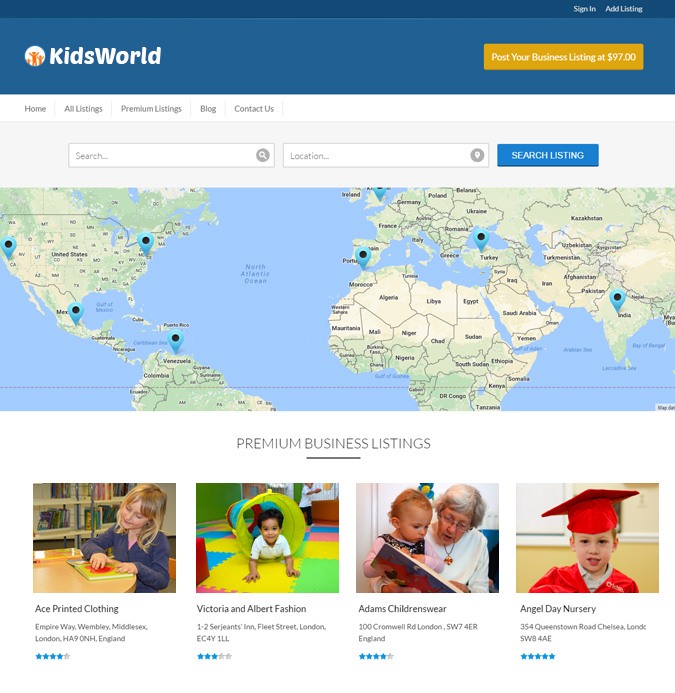Viewport: 675px width, 693px height.
Task: Click the SEARCH LISTING button
Action: [x=548, y=155]
